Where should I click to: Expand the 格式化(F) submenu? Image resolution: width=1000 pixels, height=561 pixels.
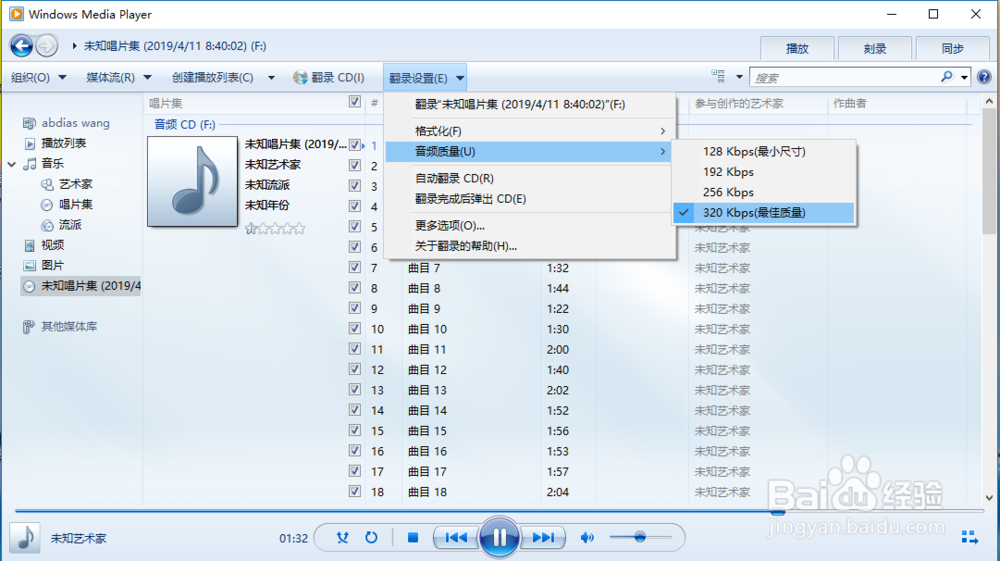[529, 131]
